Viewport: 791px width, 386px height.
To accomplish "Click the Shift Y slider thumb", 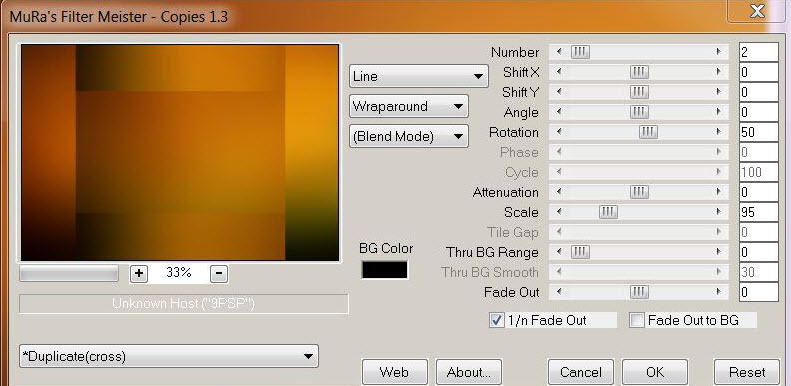I will coord(639,92).
